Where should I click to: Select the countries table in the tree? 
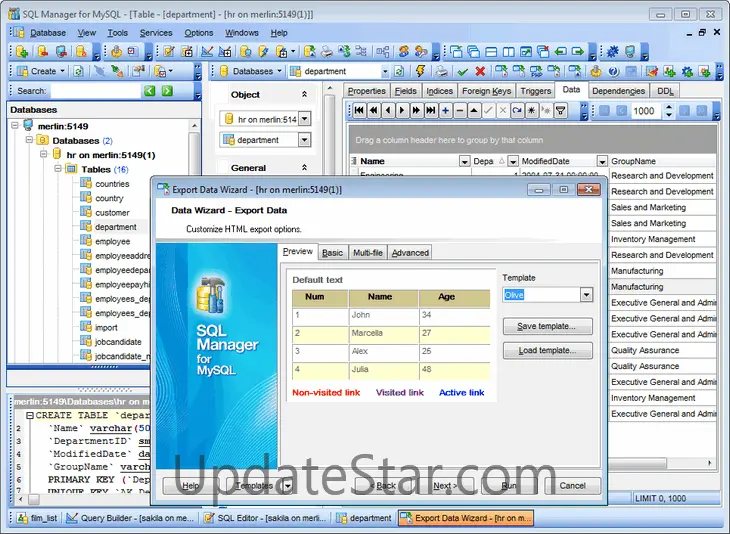[112, 183]
